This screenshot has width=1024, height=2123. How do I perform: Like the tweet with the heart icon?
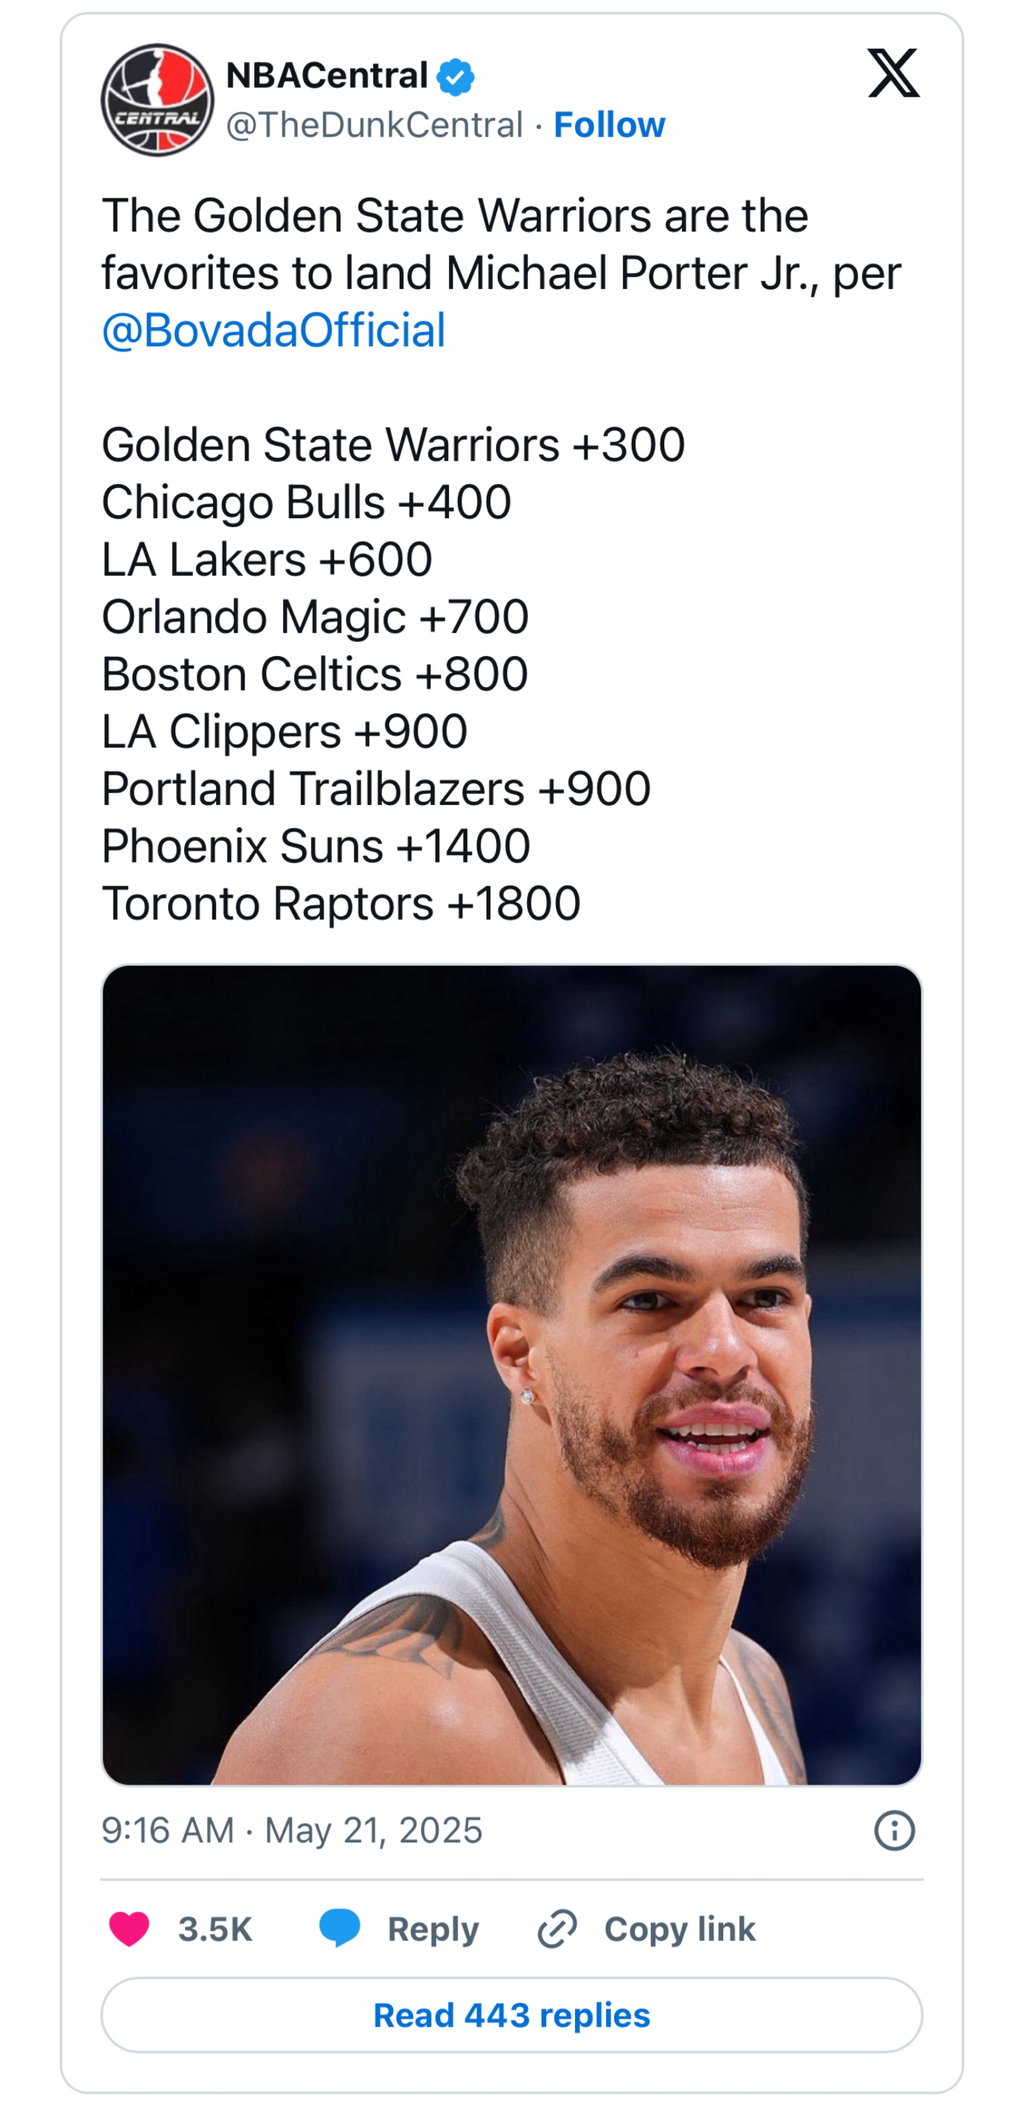click(129, 1928)
